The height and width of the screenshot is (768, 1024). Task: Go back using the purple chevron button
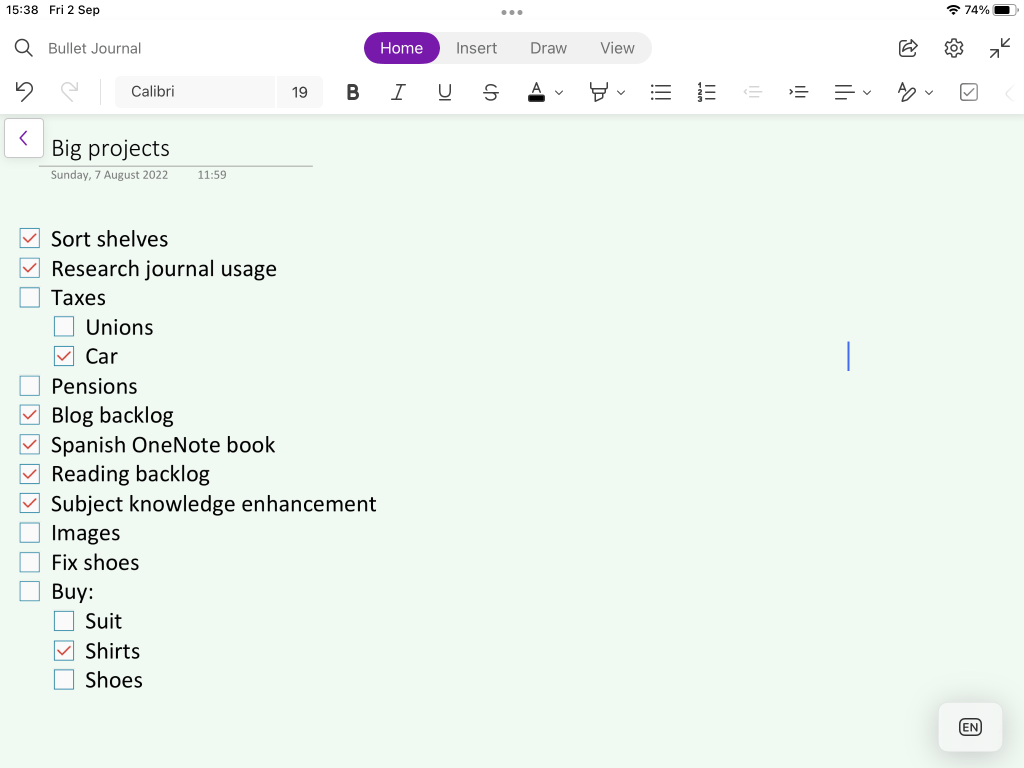[24, 138]
